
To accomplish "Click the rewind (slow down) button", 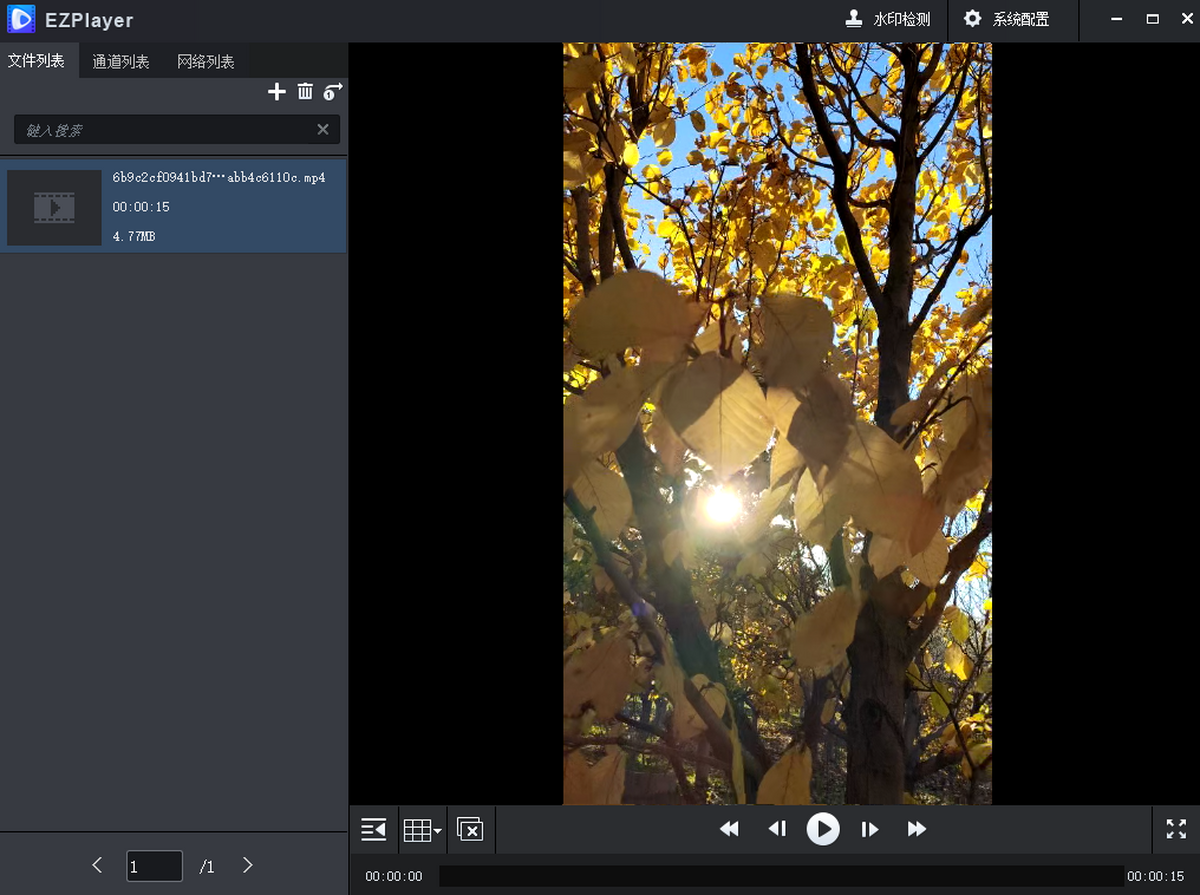I will pos(730,829).
